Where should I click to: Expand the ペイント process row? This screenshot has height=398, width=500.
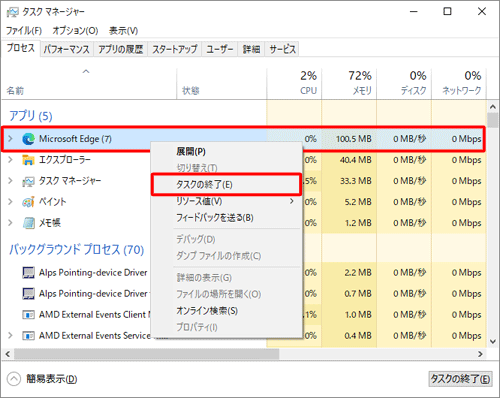10,202
